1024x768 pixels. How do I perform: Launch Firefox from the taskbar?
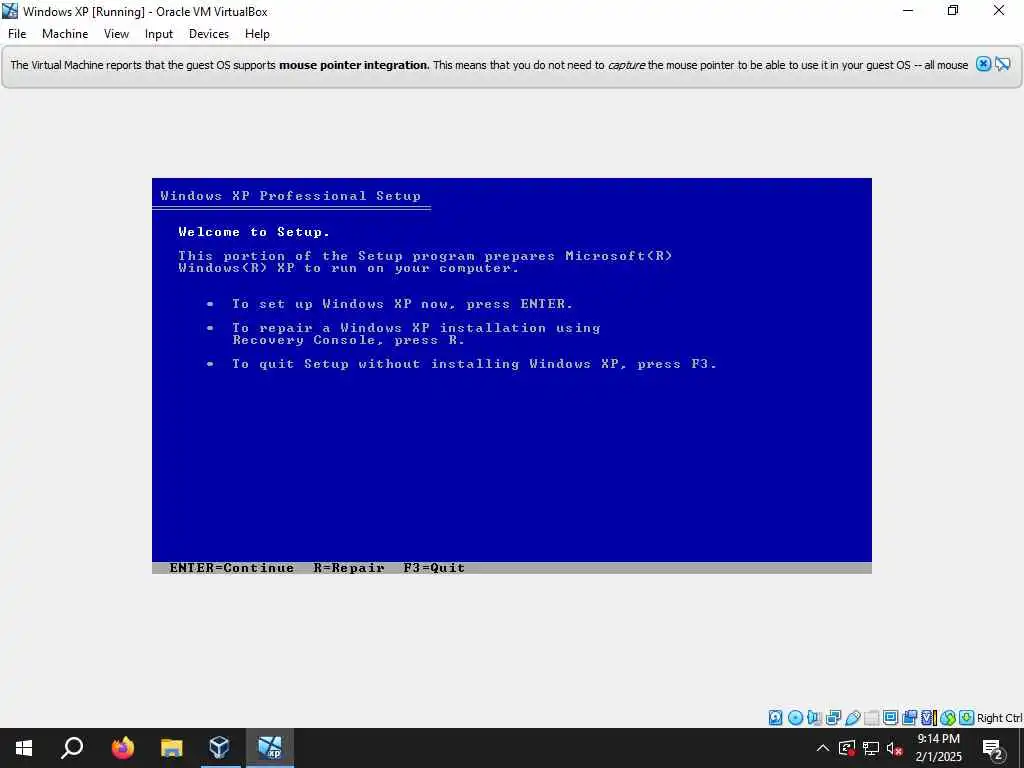[122, 748]
